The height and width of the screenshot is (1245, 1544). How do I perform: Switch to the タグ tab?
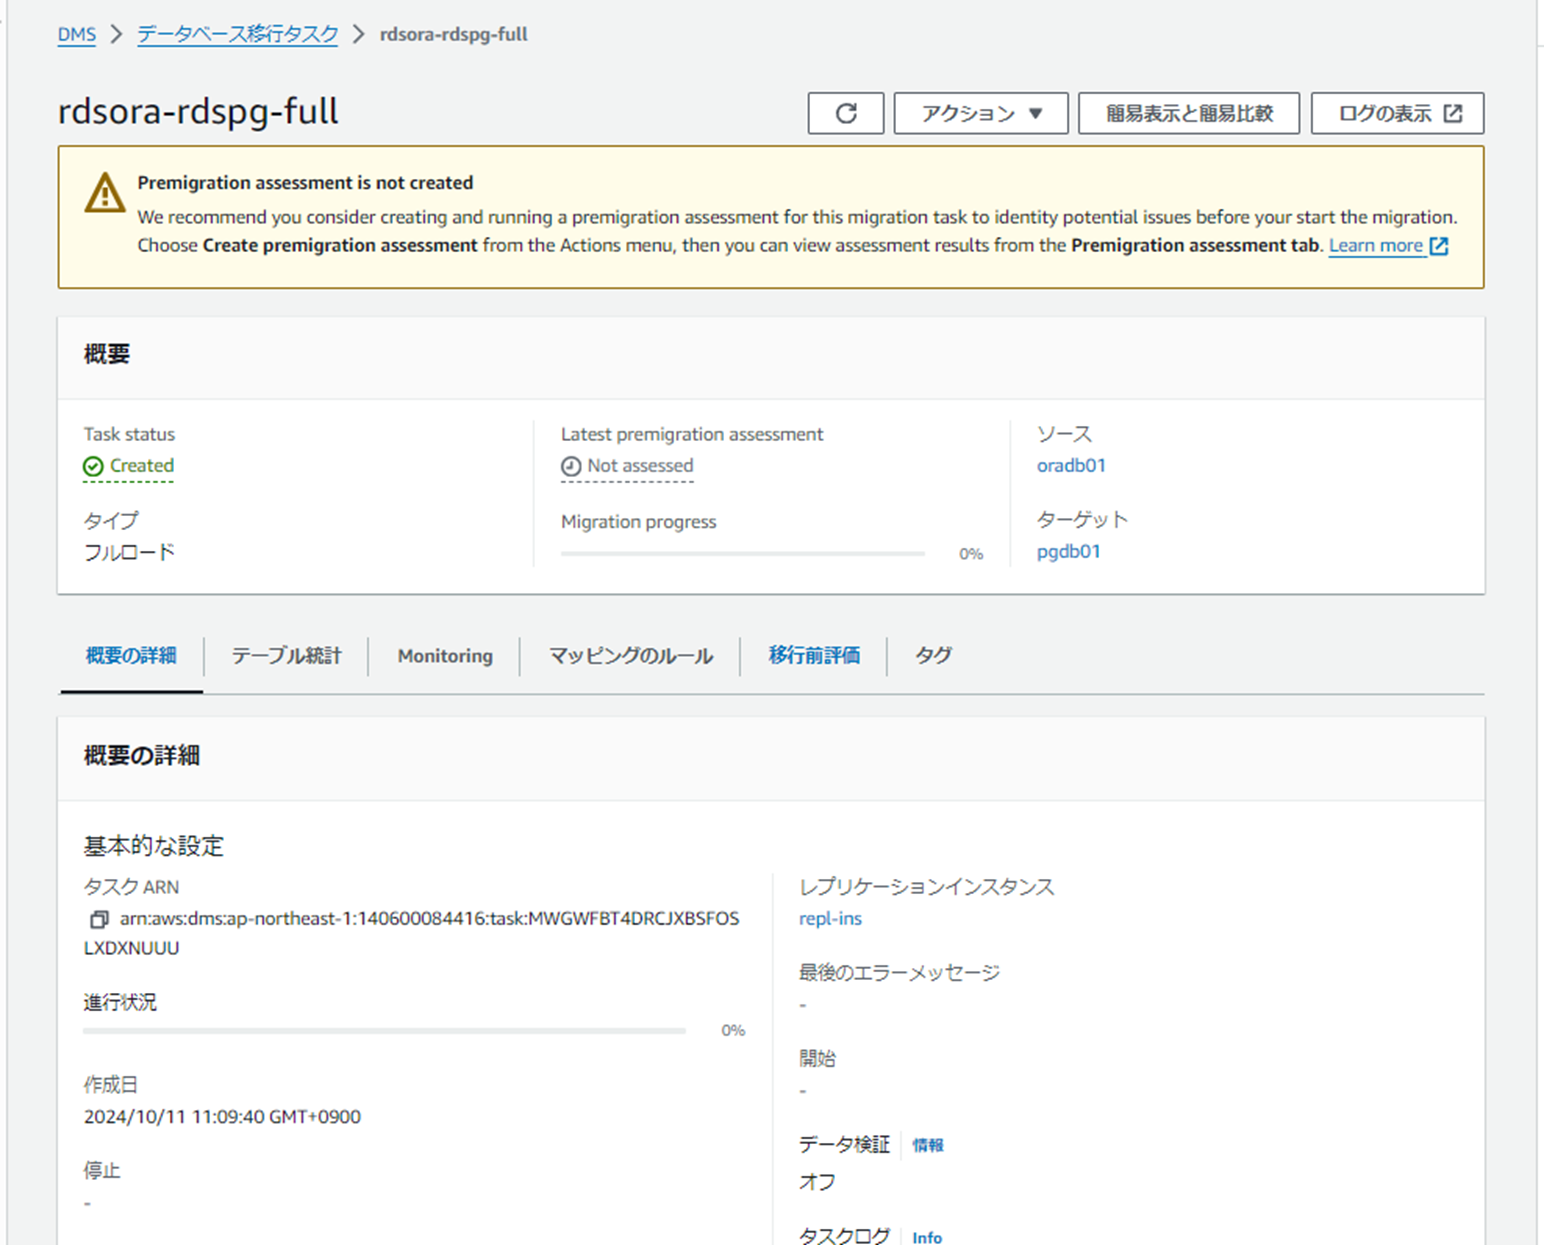[933, 656]
